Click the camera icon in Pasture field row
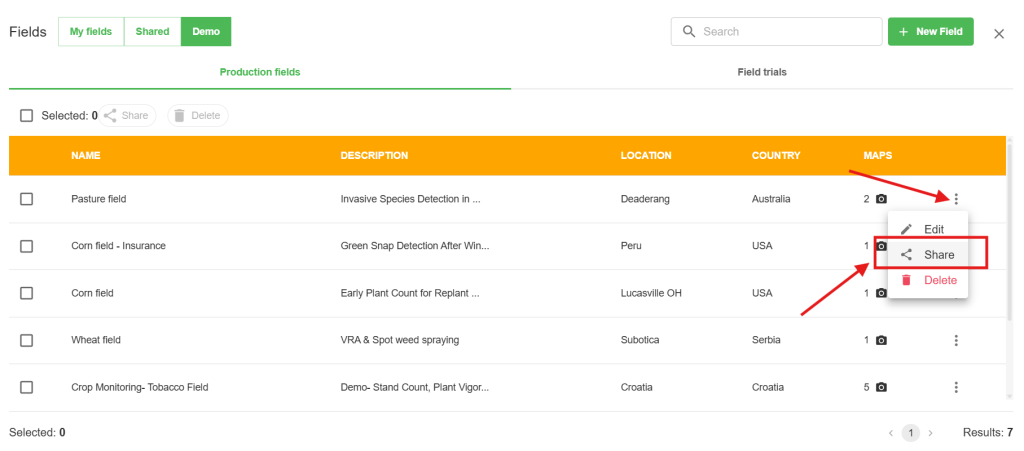1024x451 pixels. click(881, 199)
